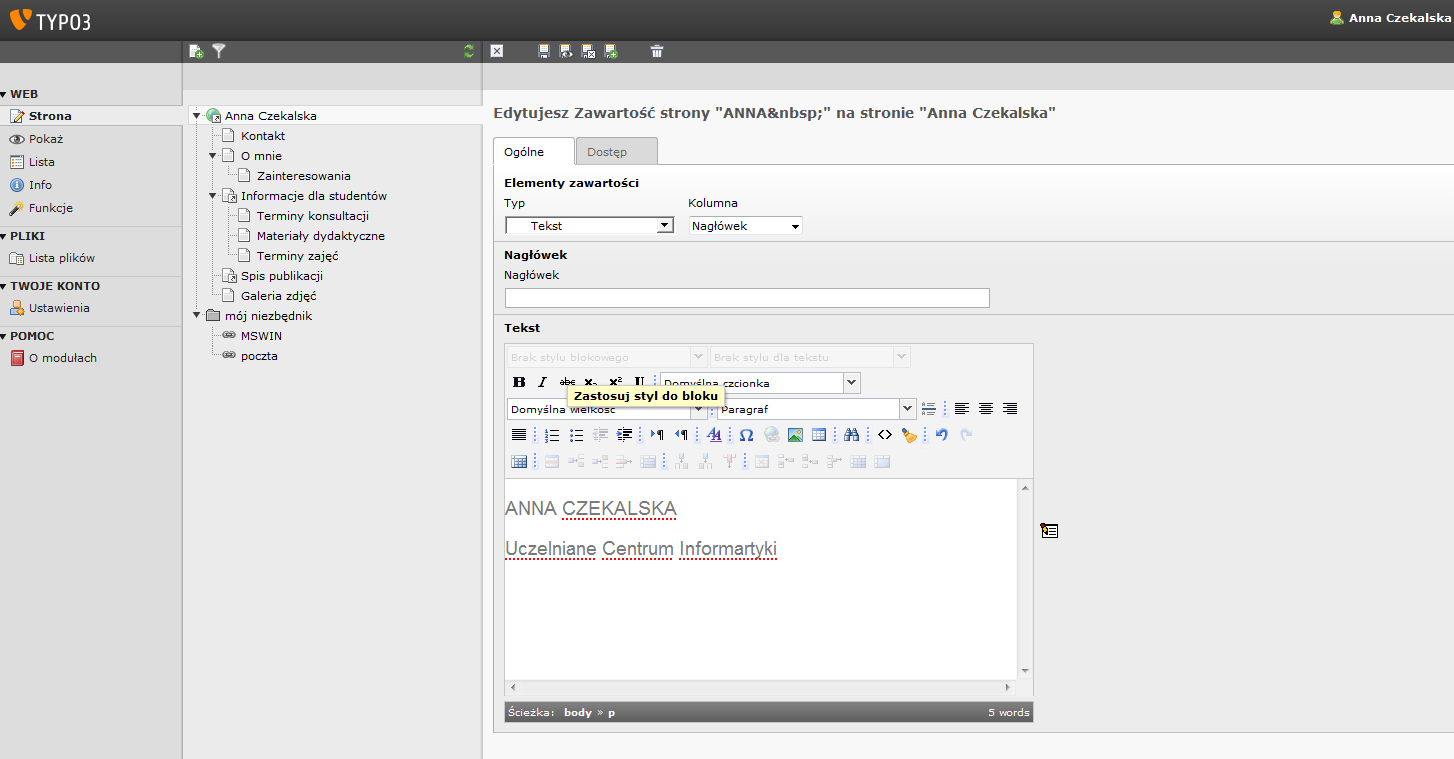Collapse the WEB module group
The image size is (1454, 759).
(x=4, y=94)
